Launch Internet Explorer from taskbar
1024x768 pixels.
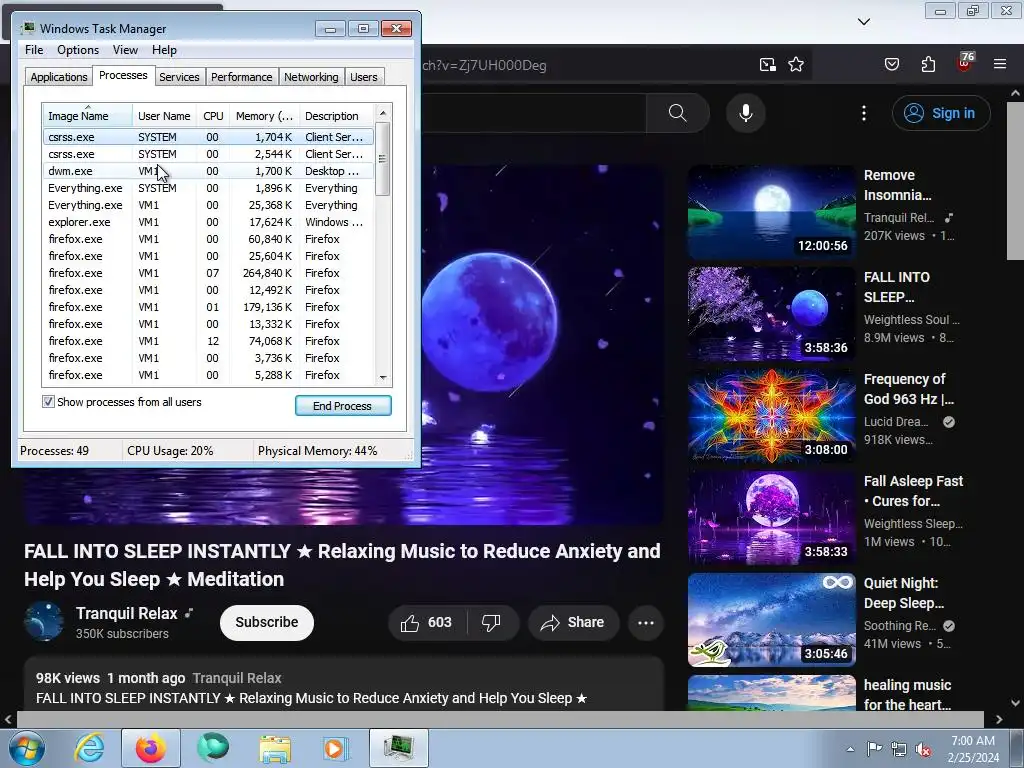[89, 748]
